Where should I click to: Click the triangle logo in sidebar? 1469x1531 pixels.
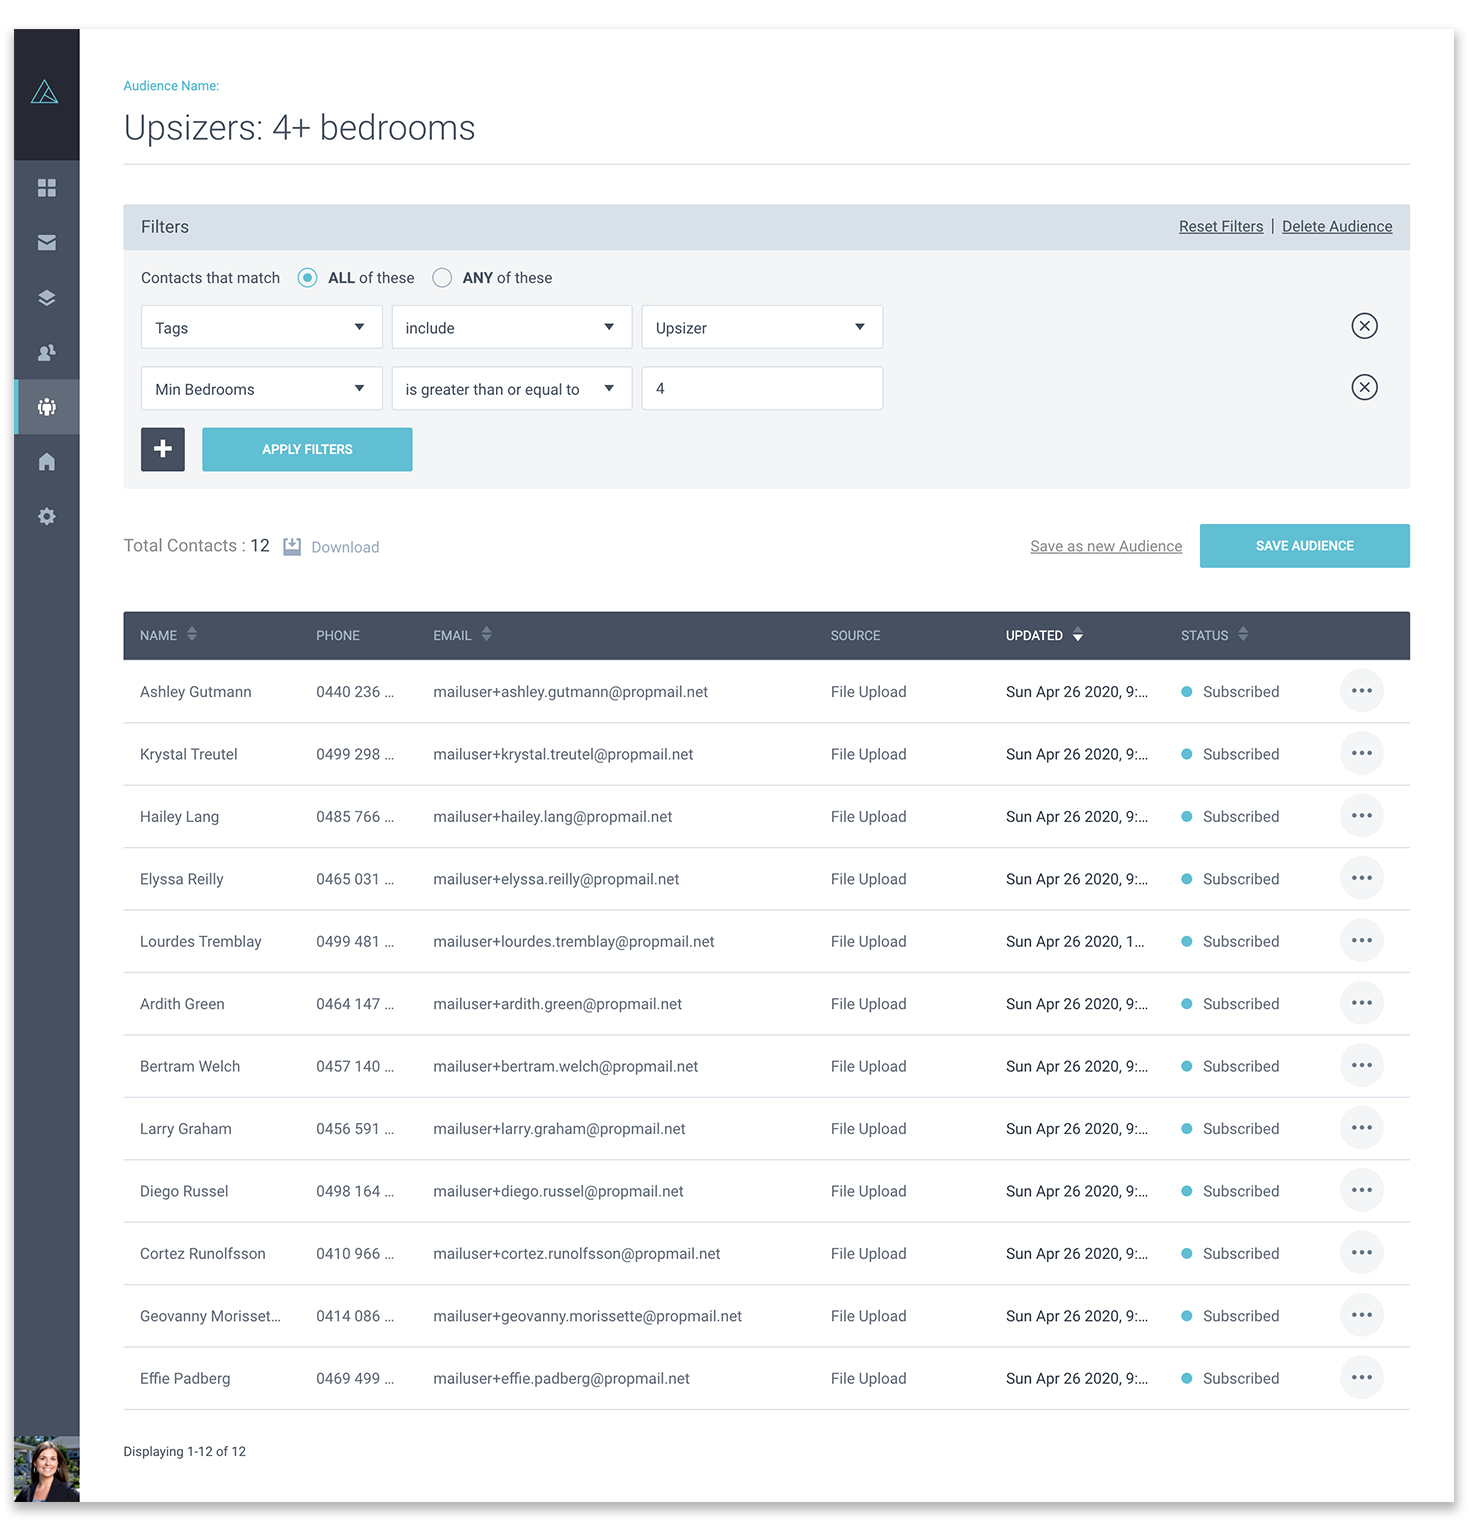(45, 93)
